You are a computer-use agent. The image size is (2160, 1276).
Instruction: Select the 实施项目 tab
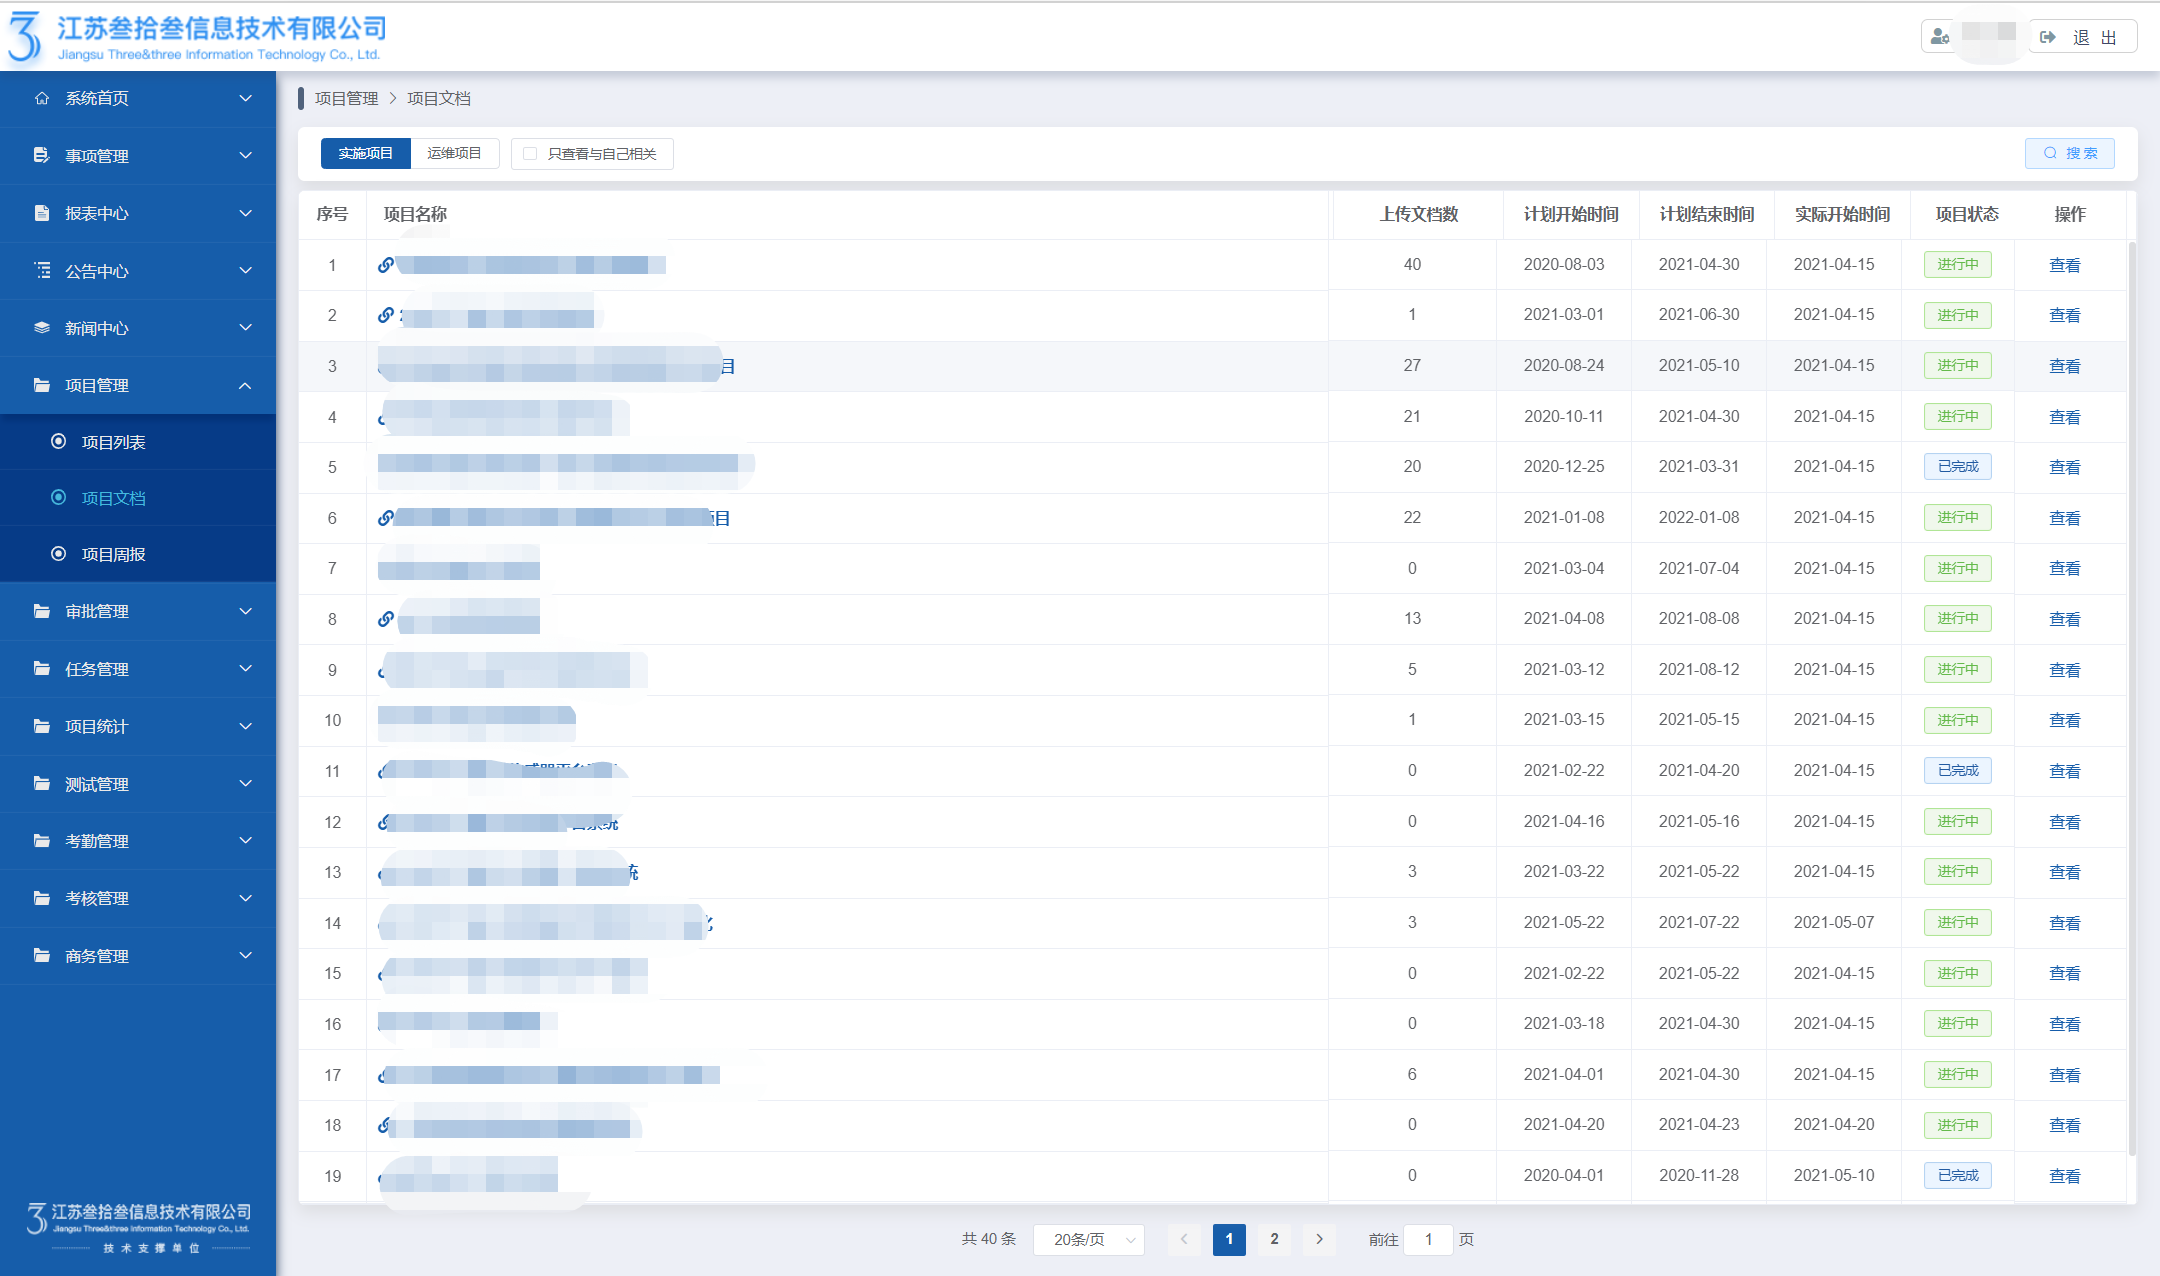(x=365, y=153)
